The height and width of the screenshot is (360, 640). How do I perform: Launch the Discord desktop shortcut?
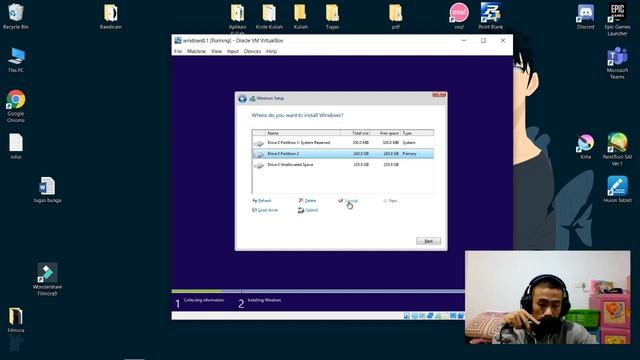pyautogui.click(x=585, y=16)
